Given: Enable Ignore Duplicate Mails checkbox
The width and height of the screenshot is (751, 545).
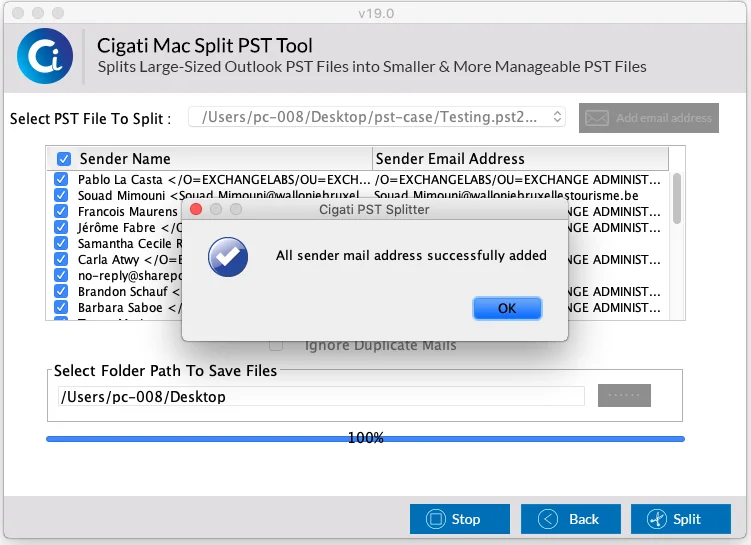Looking at the screenshot, I should (x=276, y=346).
